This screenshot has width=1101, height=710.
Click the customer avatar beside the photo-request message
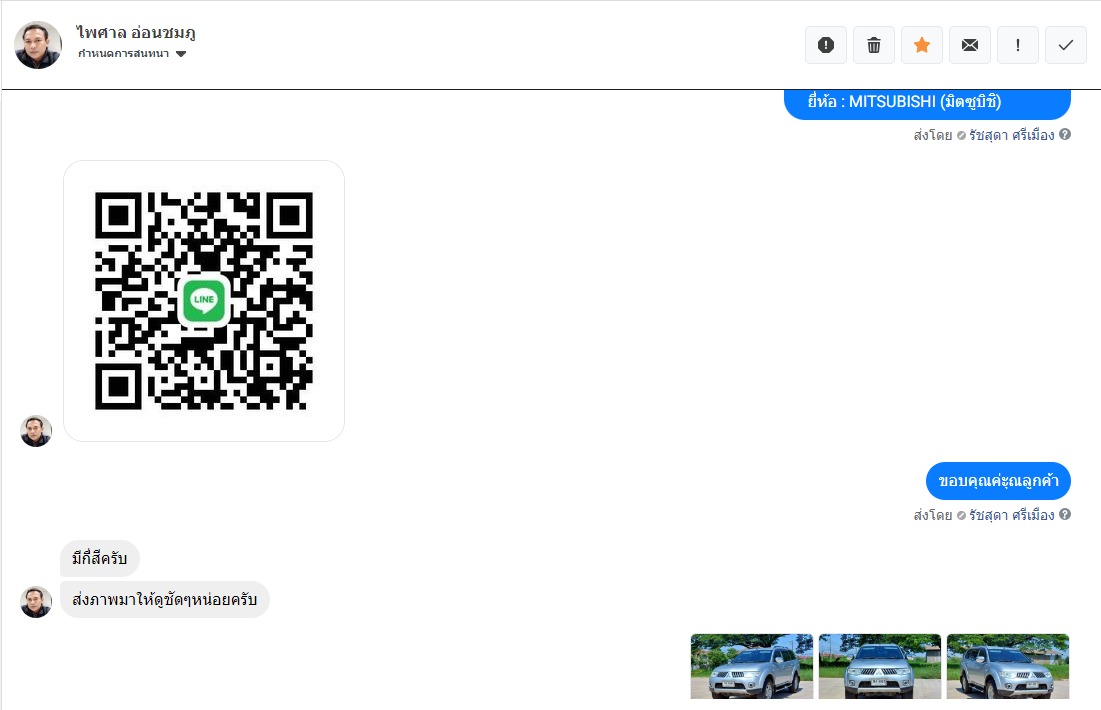point(36,602)
